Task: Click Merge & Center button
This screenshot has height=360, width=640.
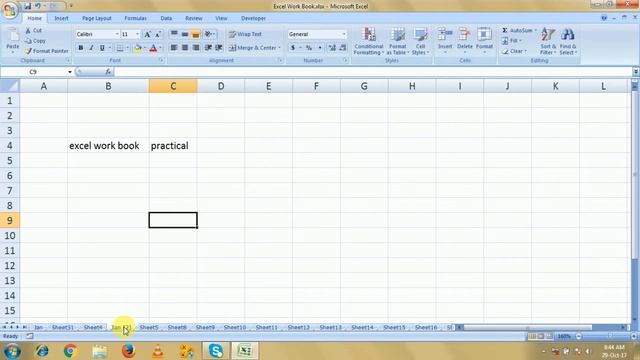Action: point(252,48)
